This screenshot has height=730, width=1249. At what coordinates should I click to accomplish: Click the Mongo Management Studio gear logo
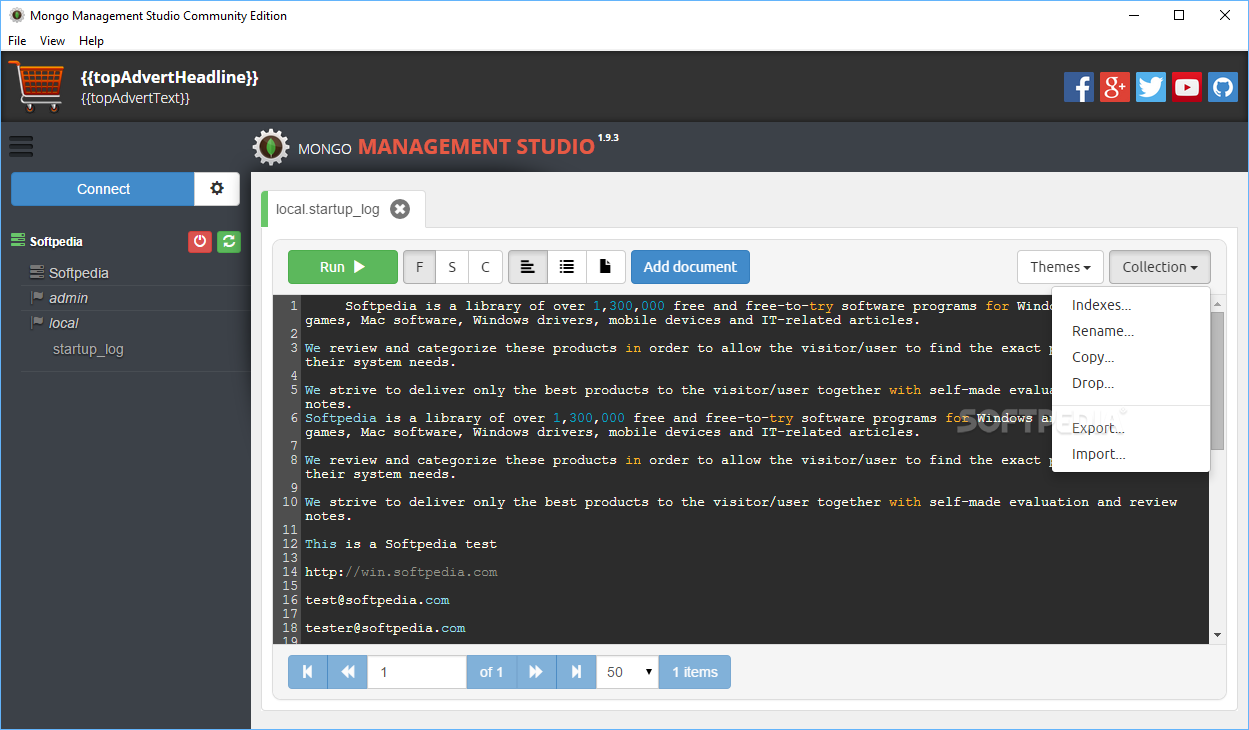(270, 147)
